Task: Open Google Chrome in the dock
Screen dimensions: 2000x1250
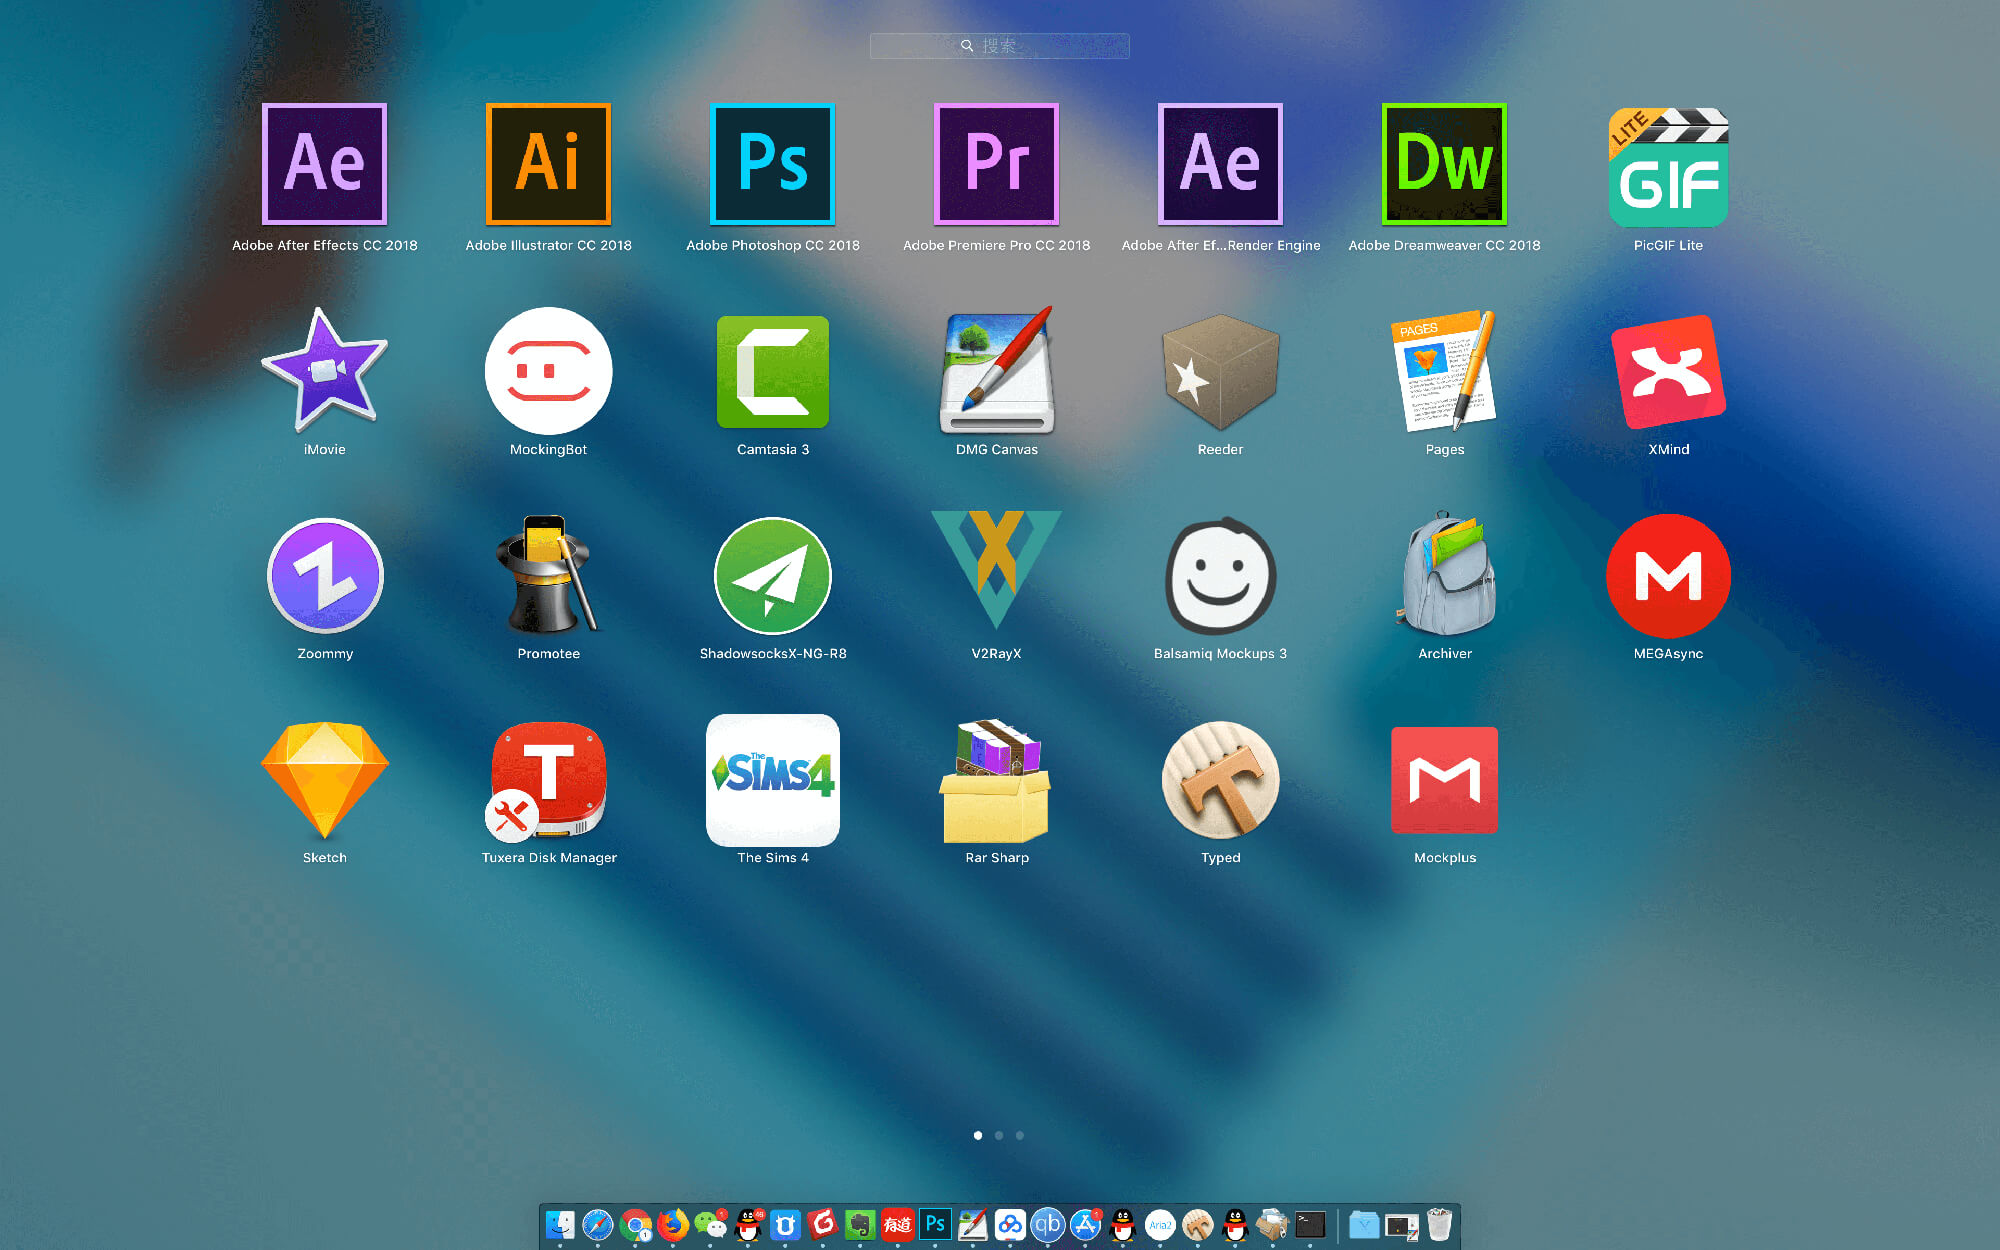Action: [x=635, y=1224]
